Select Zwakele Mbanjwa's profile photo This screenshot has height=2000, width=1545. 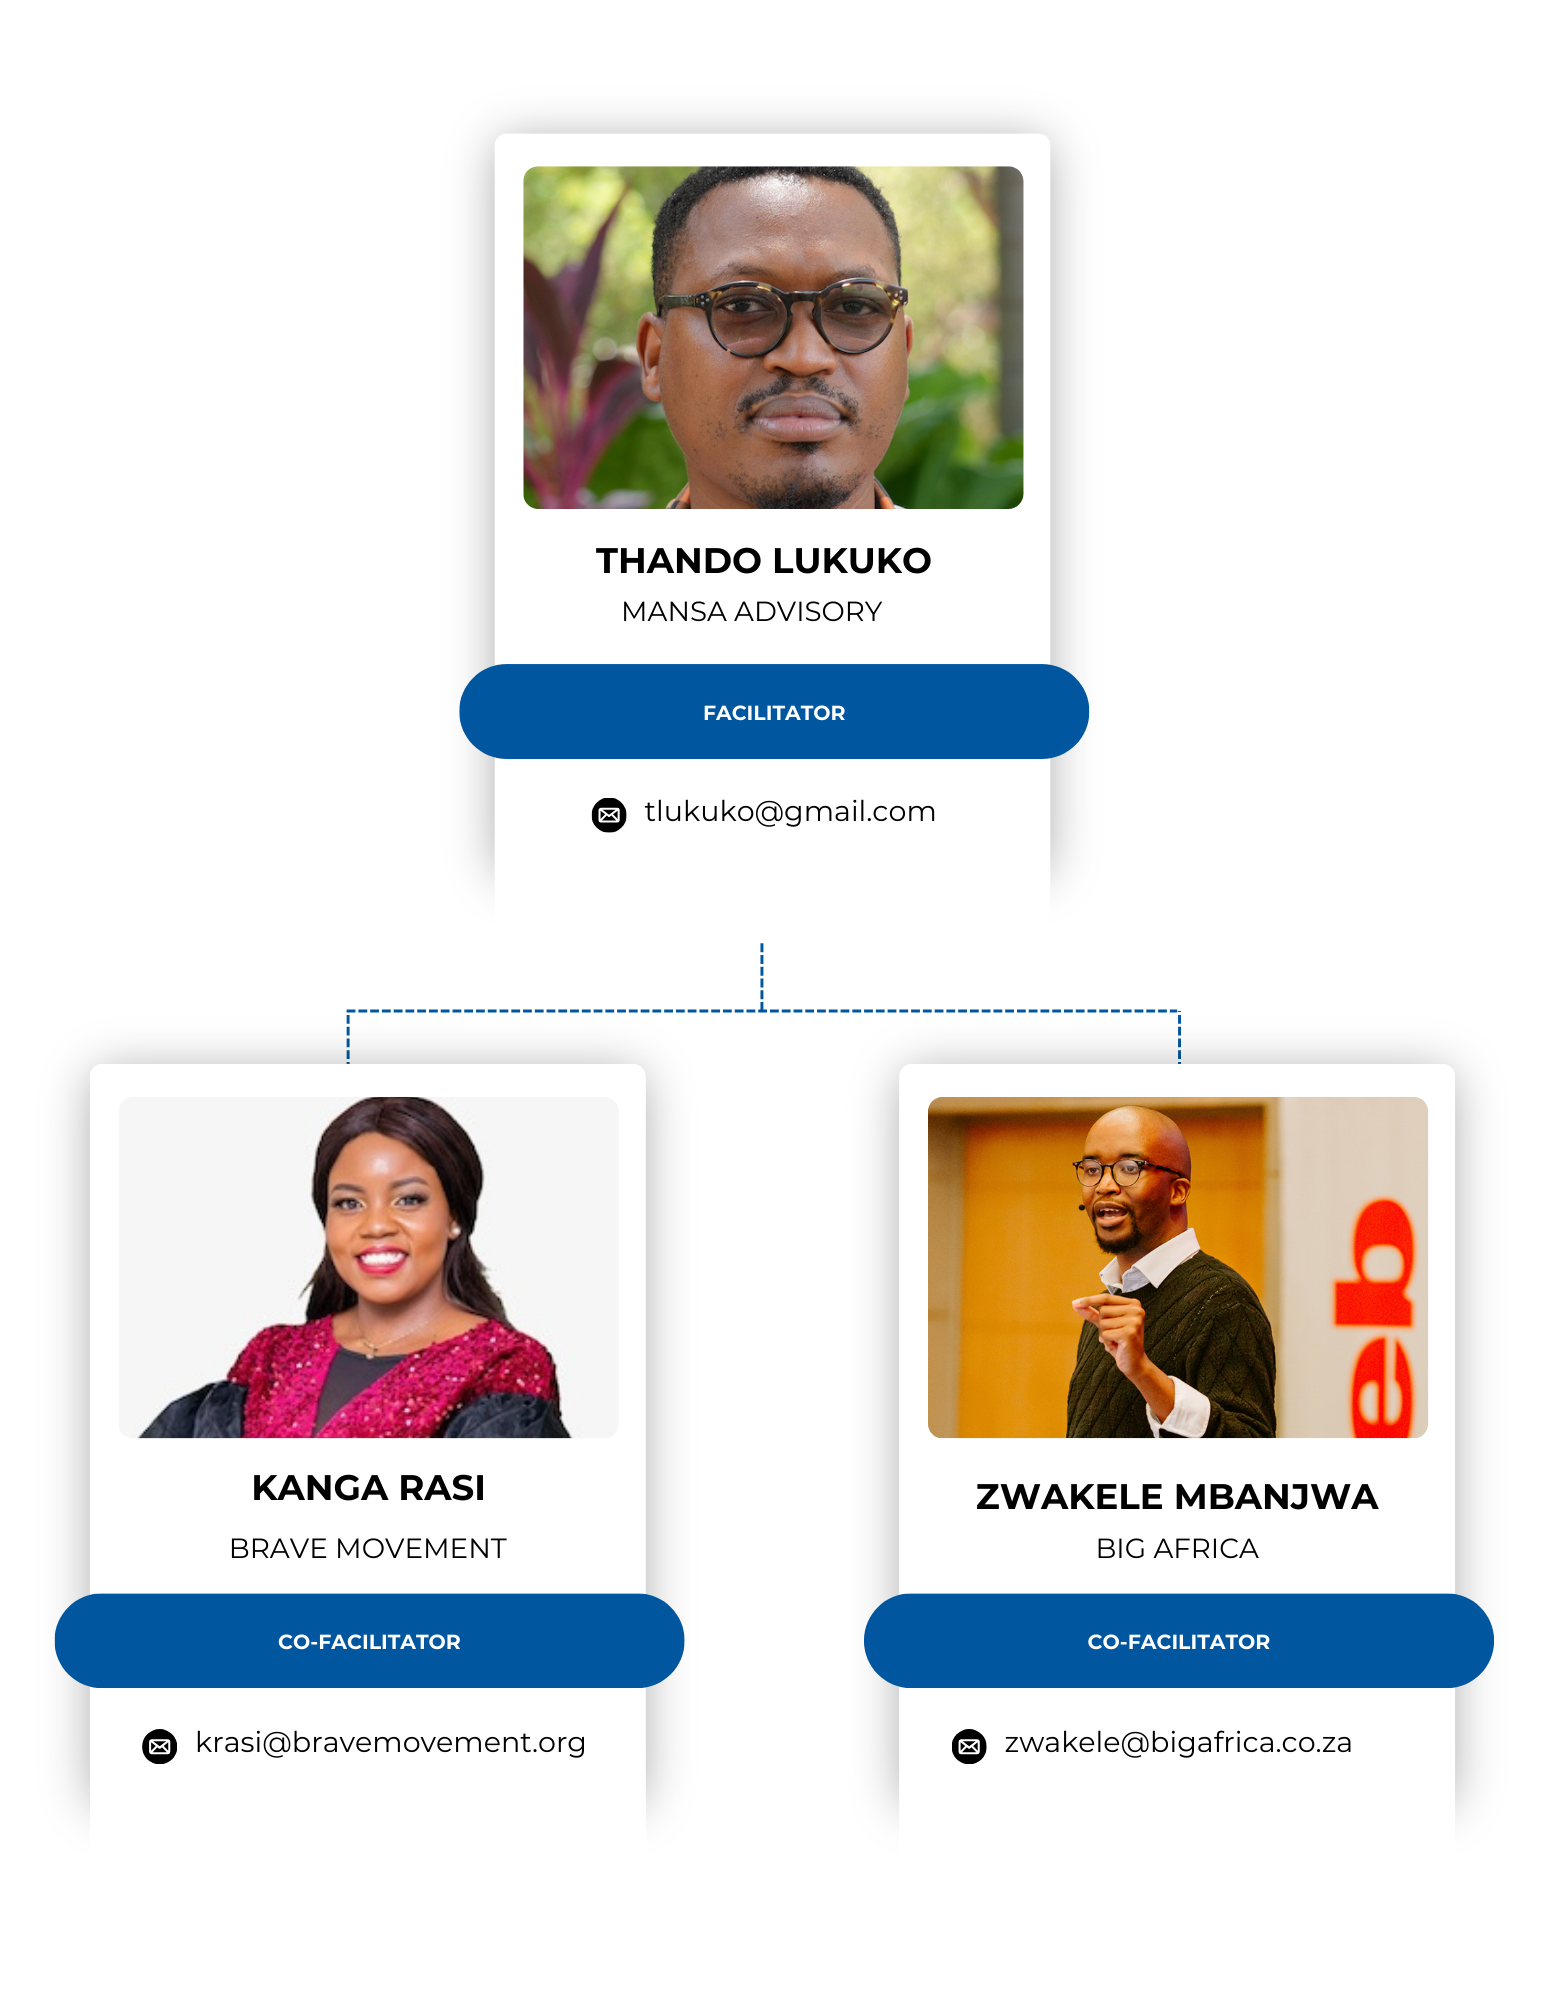1177,1267
